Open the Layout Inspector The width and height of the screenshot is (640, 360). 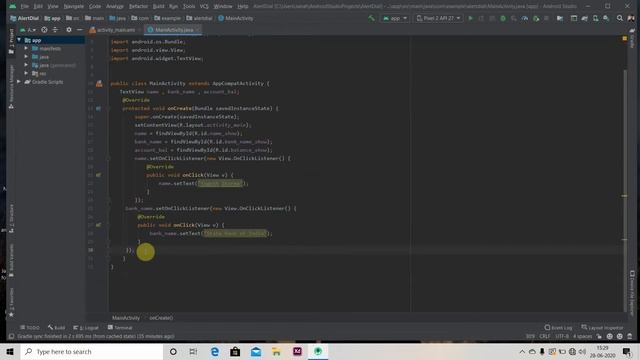coord(602,328)
